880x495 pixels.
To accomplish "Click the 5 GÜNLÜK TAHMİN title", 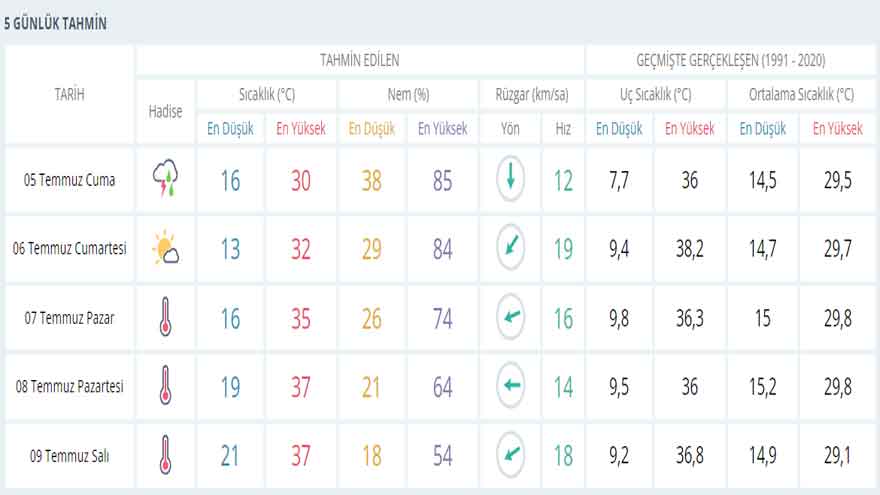I will [x=55, y=24].
